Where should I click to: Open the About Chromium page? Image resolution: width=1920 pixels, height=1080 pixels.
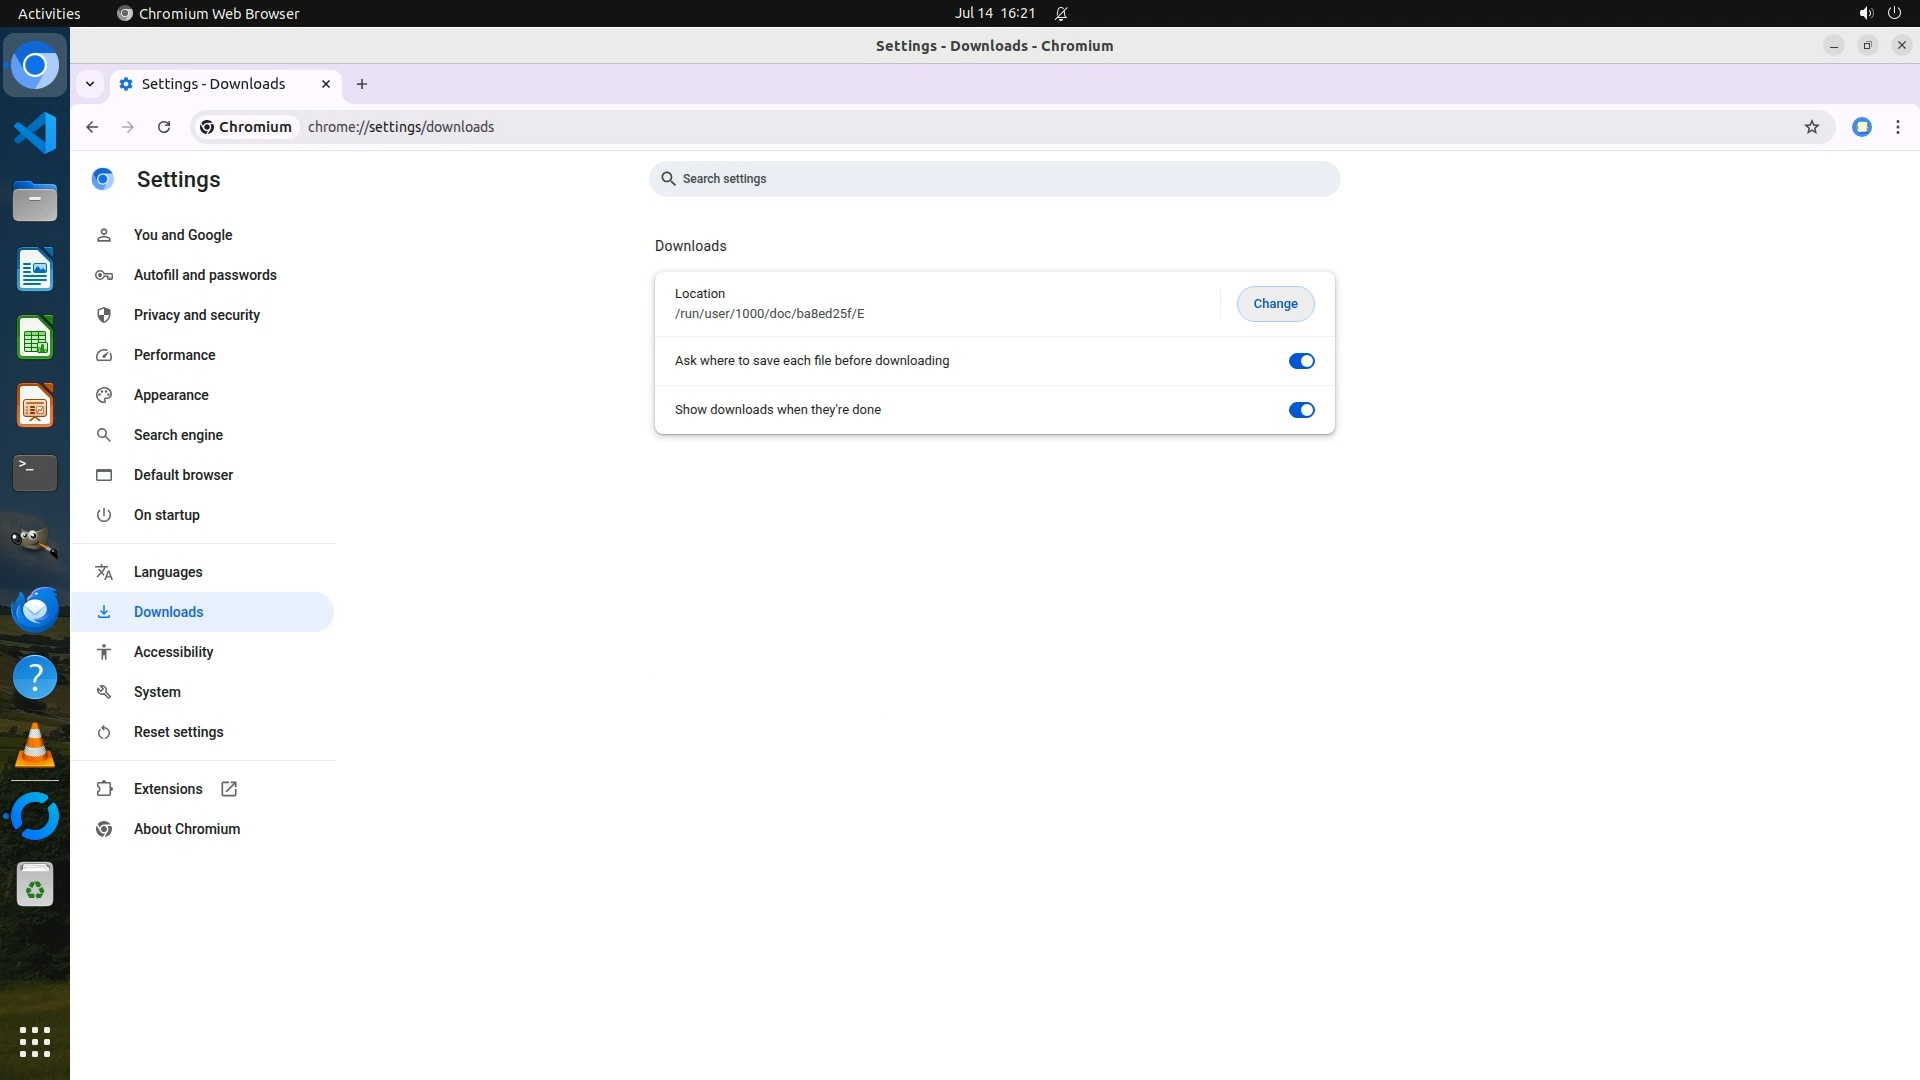tap(187, 829)
